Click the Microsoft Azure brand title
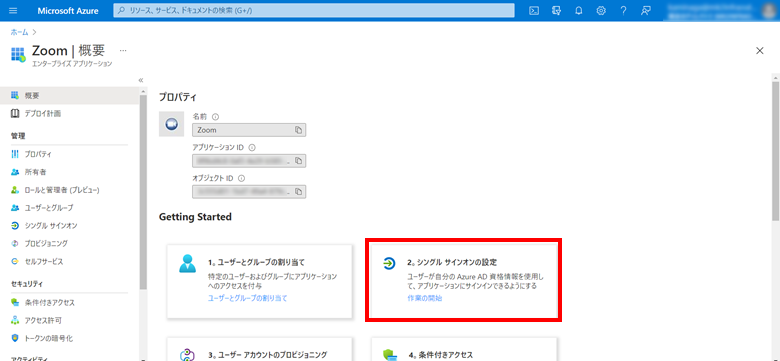The image size is (780, 361). click(x=68, y=10)
